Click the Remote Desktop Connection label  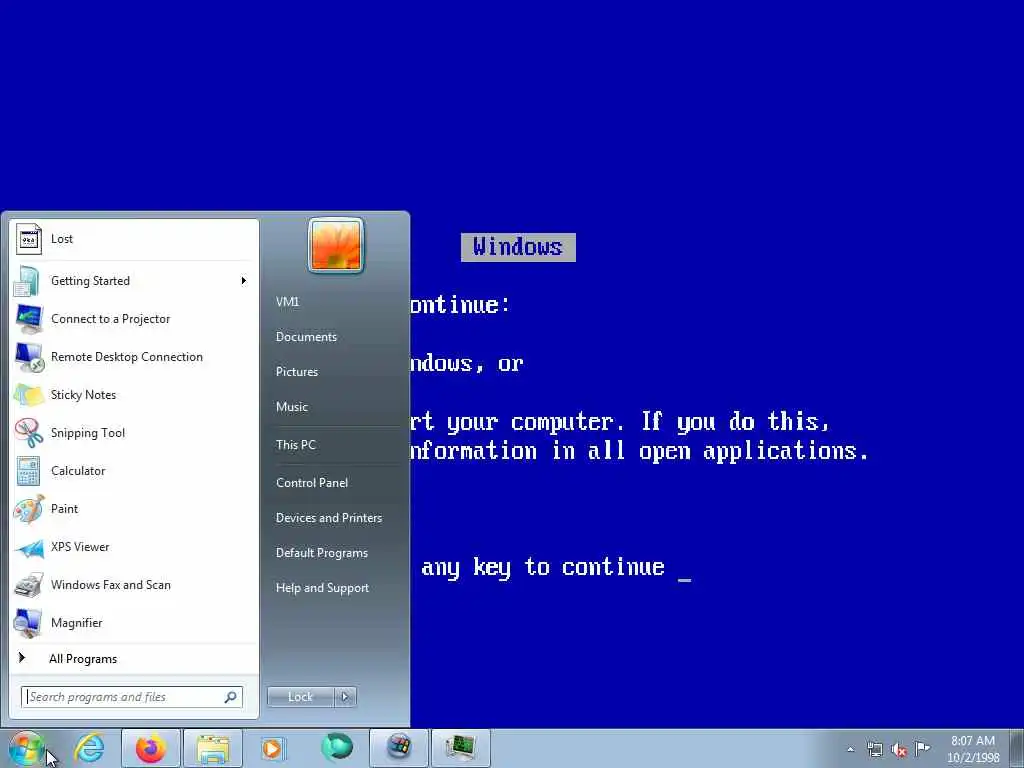(127, 357)
